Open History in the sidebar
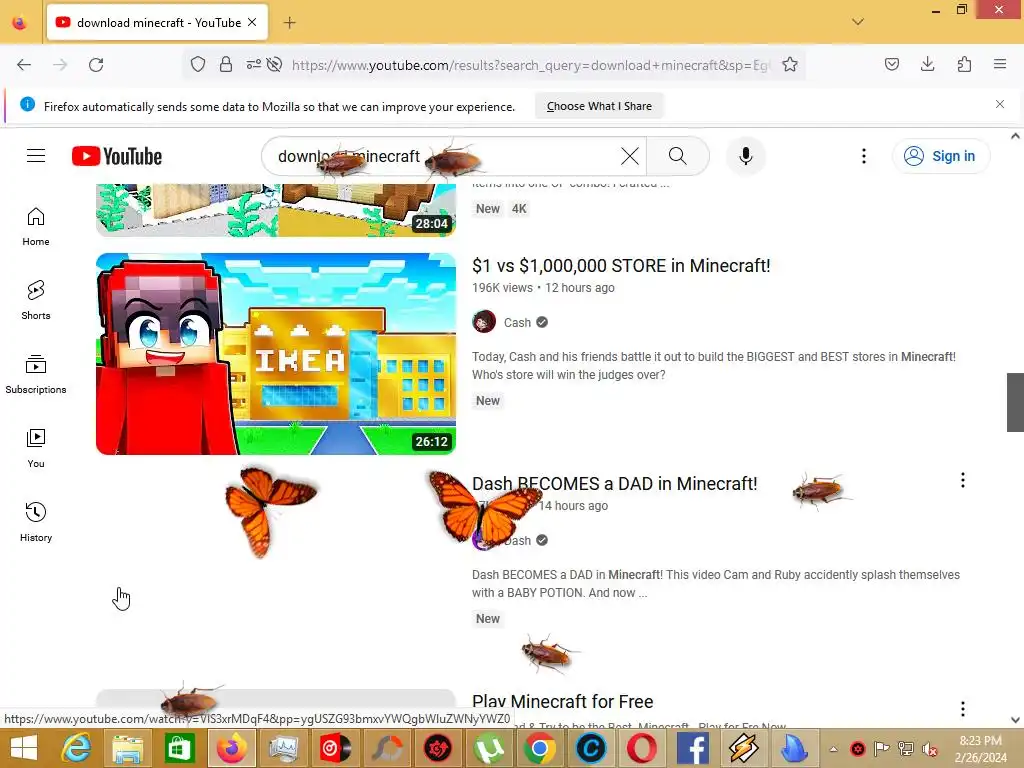1024x768 pixels. 36,522
